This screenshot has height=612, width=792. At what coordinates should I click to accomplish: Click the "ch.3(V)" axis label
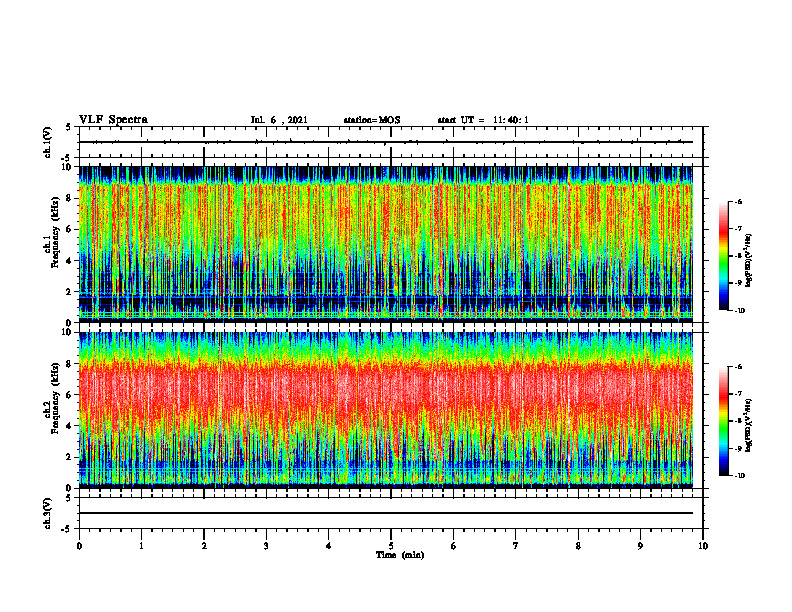tap(48, 513)
